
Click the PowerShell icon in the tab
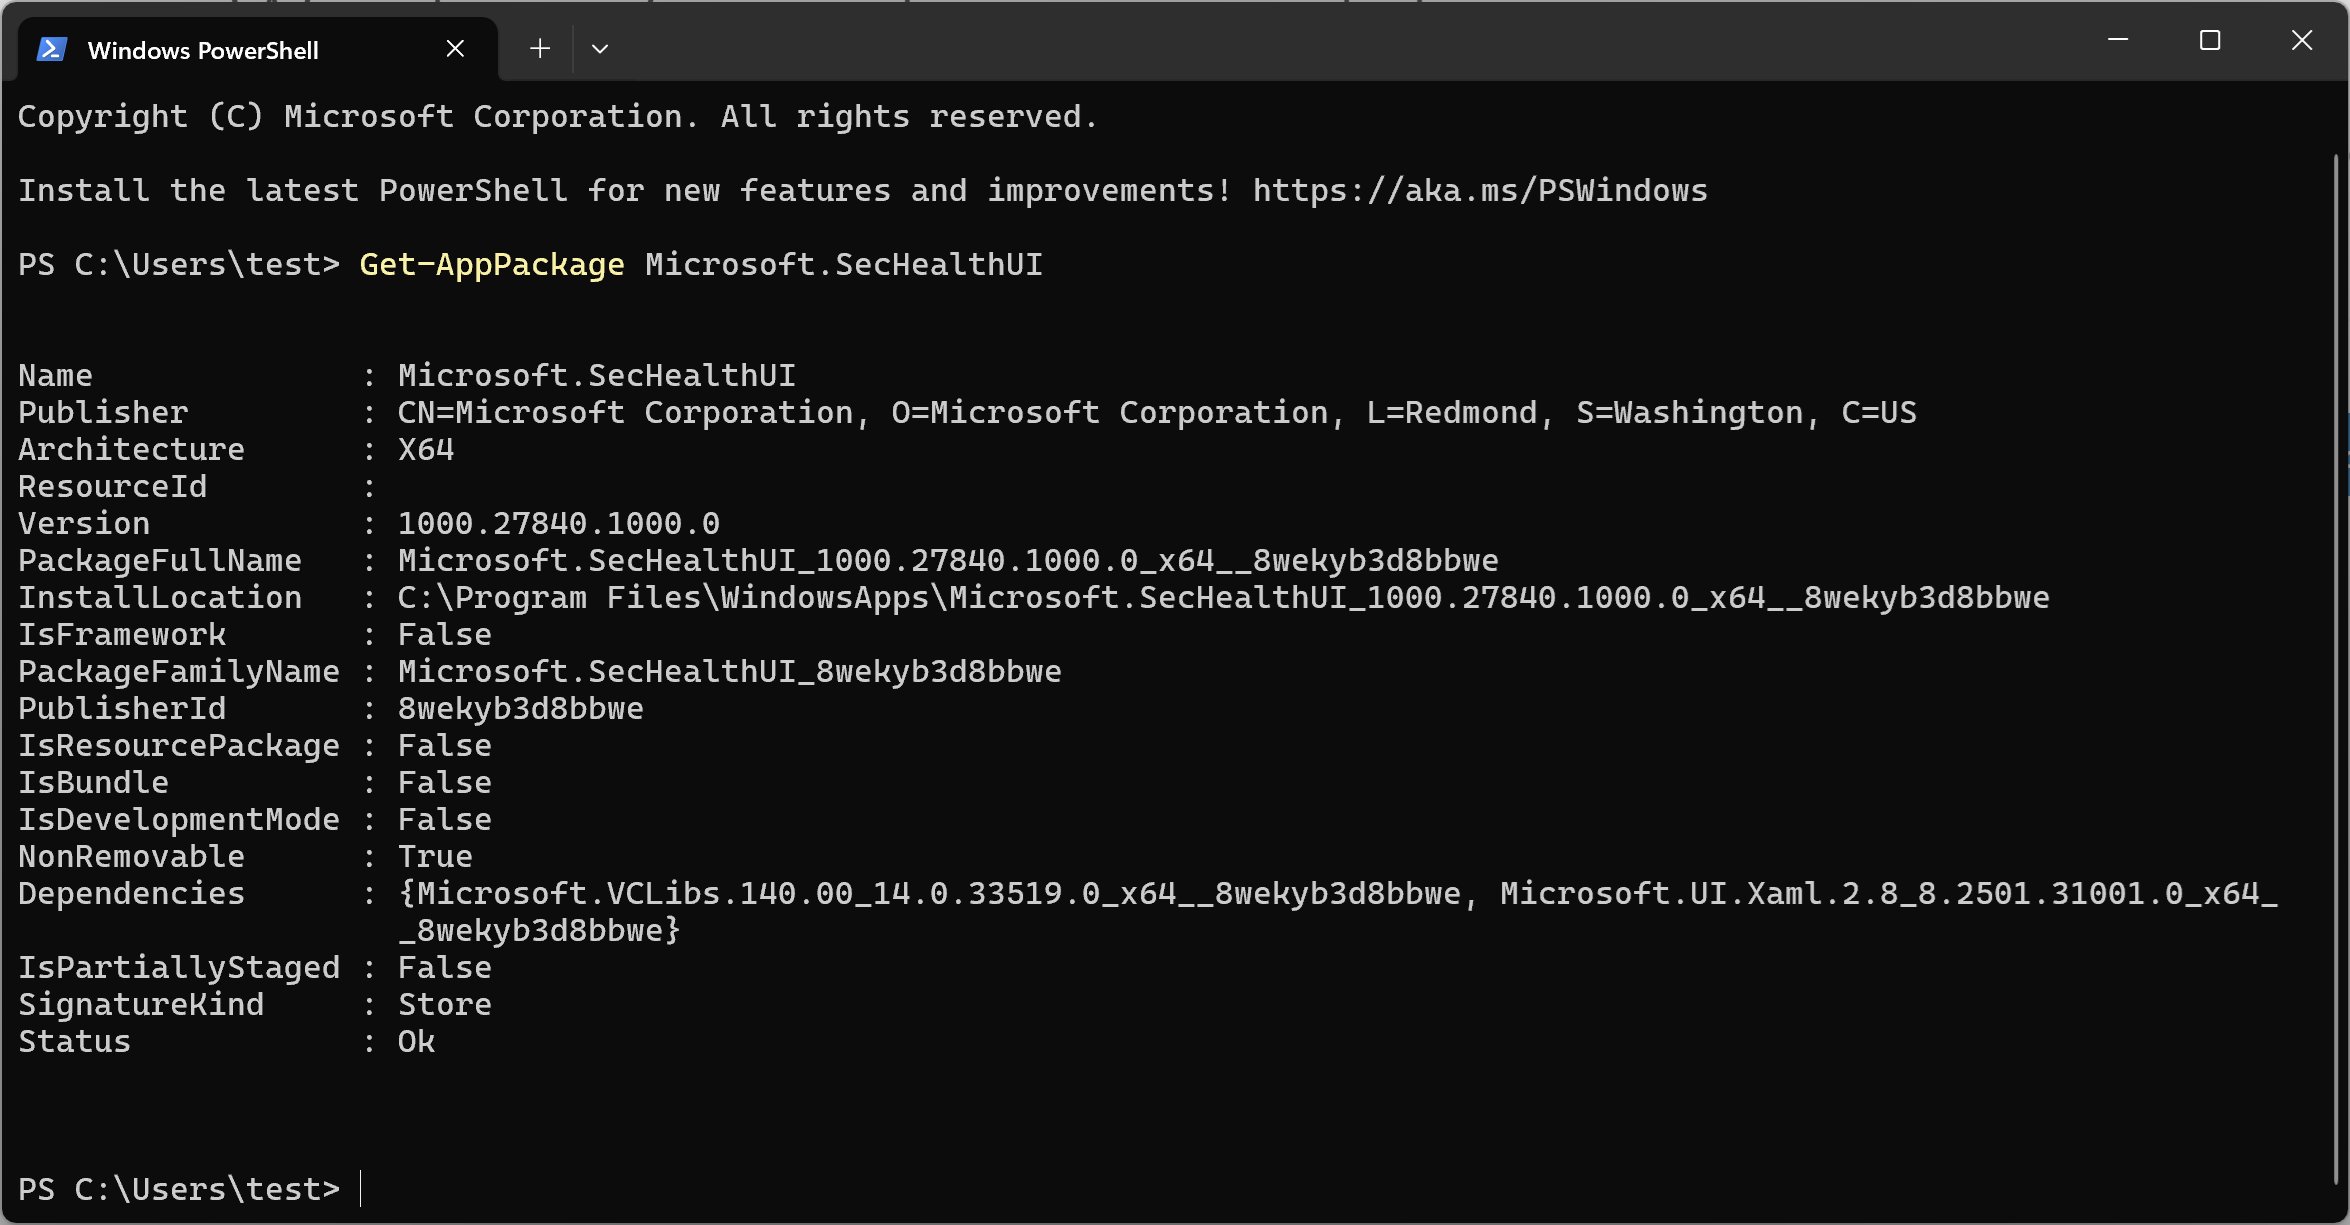tap(52, 49)
